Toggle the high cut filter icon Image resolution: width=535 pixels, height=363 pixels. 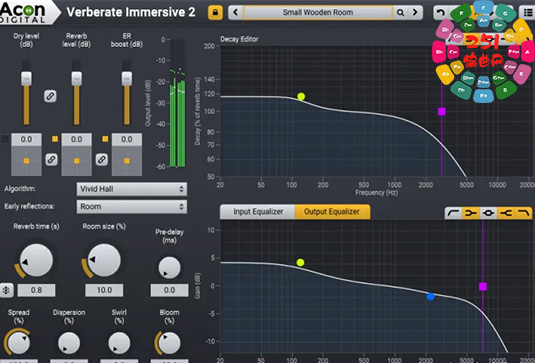(x=523, y=213)
